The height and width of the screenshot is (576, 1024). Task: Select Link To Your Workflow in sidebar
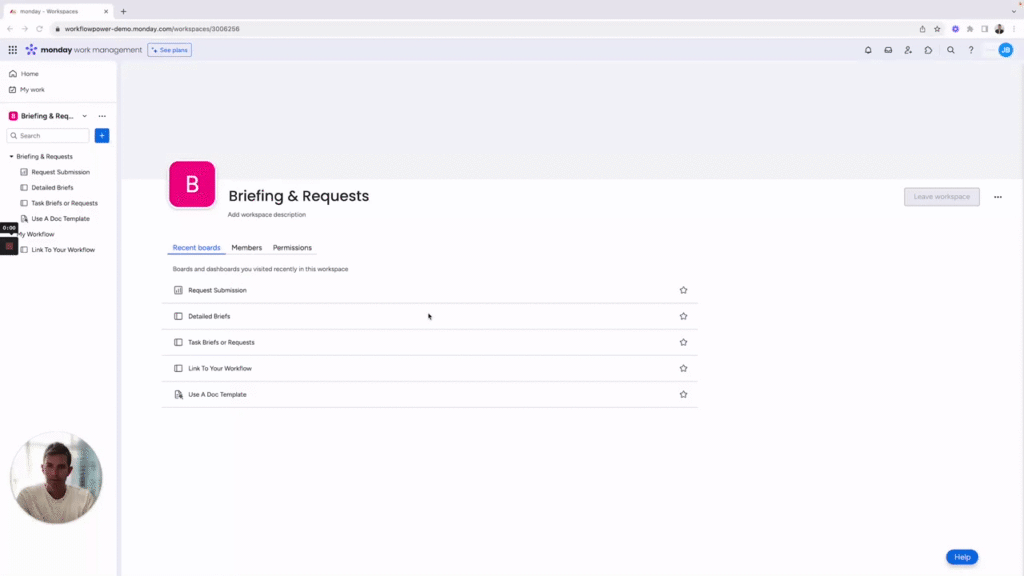tap(63, 249)
